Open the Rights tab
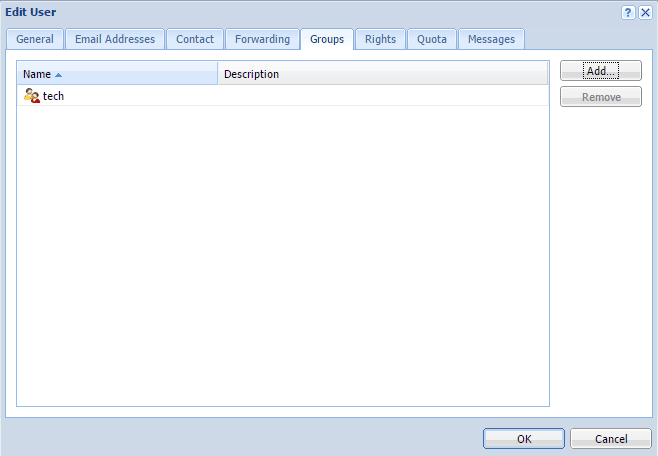Image resolution: width=658 pixels, height=456 pixels. click(380, 39)
